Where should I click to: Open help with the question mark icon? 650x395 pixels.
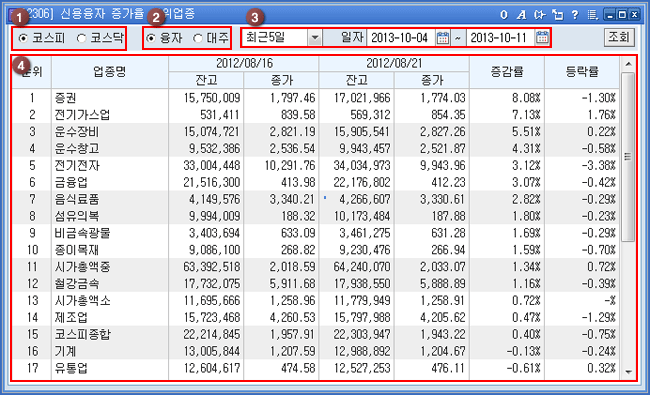[575, 15]
